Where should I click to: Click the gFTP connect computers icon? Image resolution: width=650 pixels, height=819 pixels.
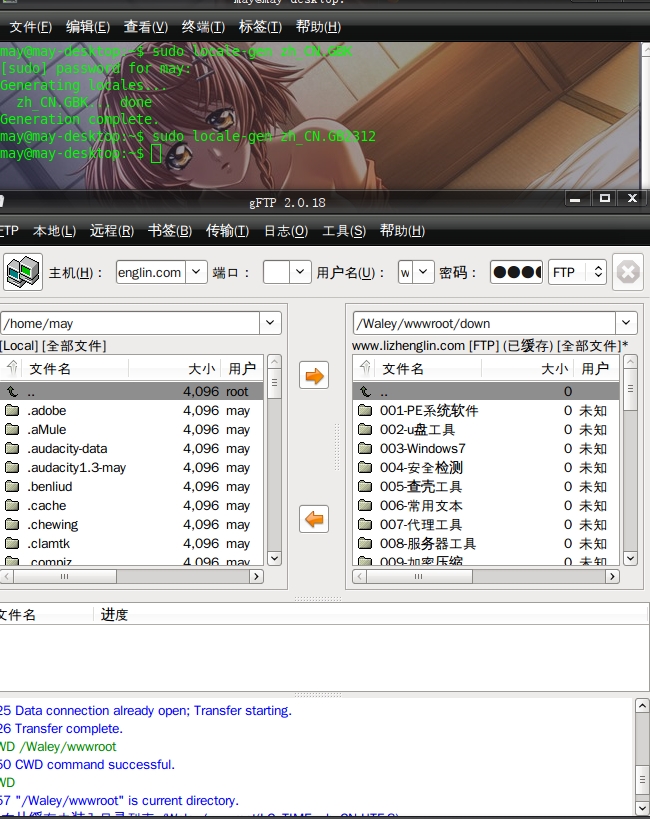coord(23,272)
